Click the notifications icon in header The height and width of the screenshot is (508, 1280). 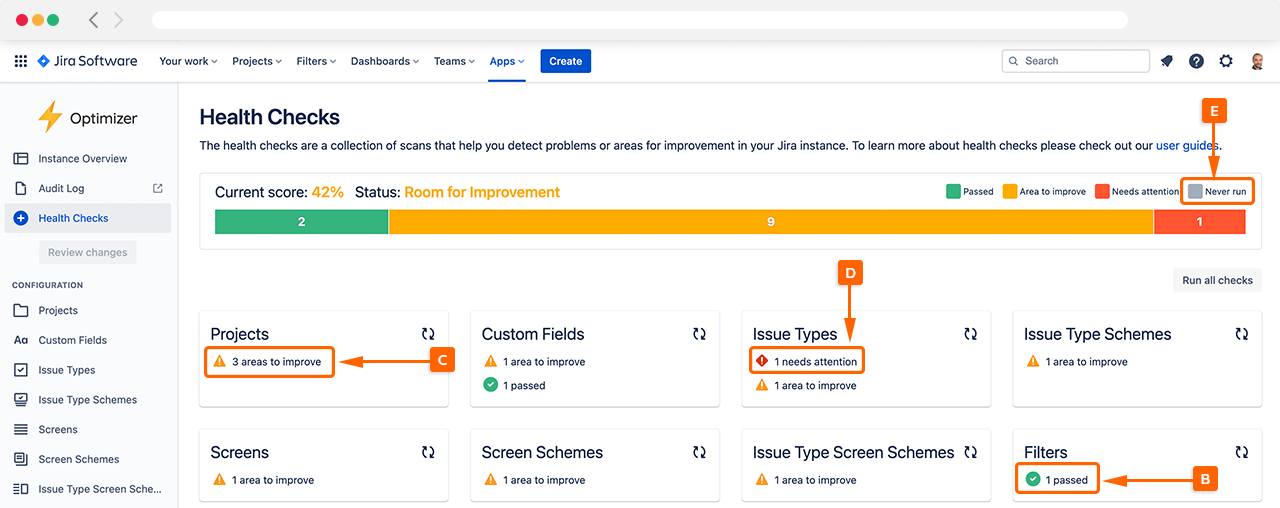[1166, 61]
